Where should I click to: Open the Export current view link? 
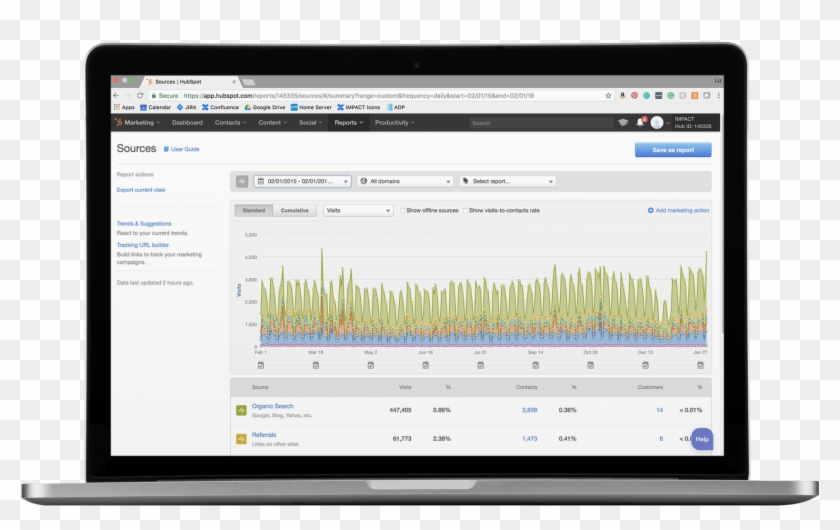click(x=141, y=190)
